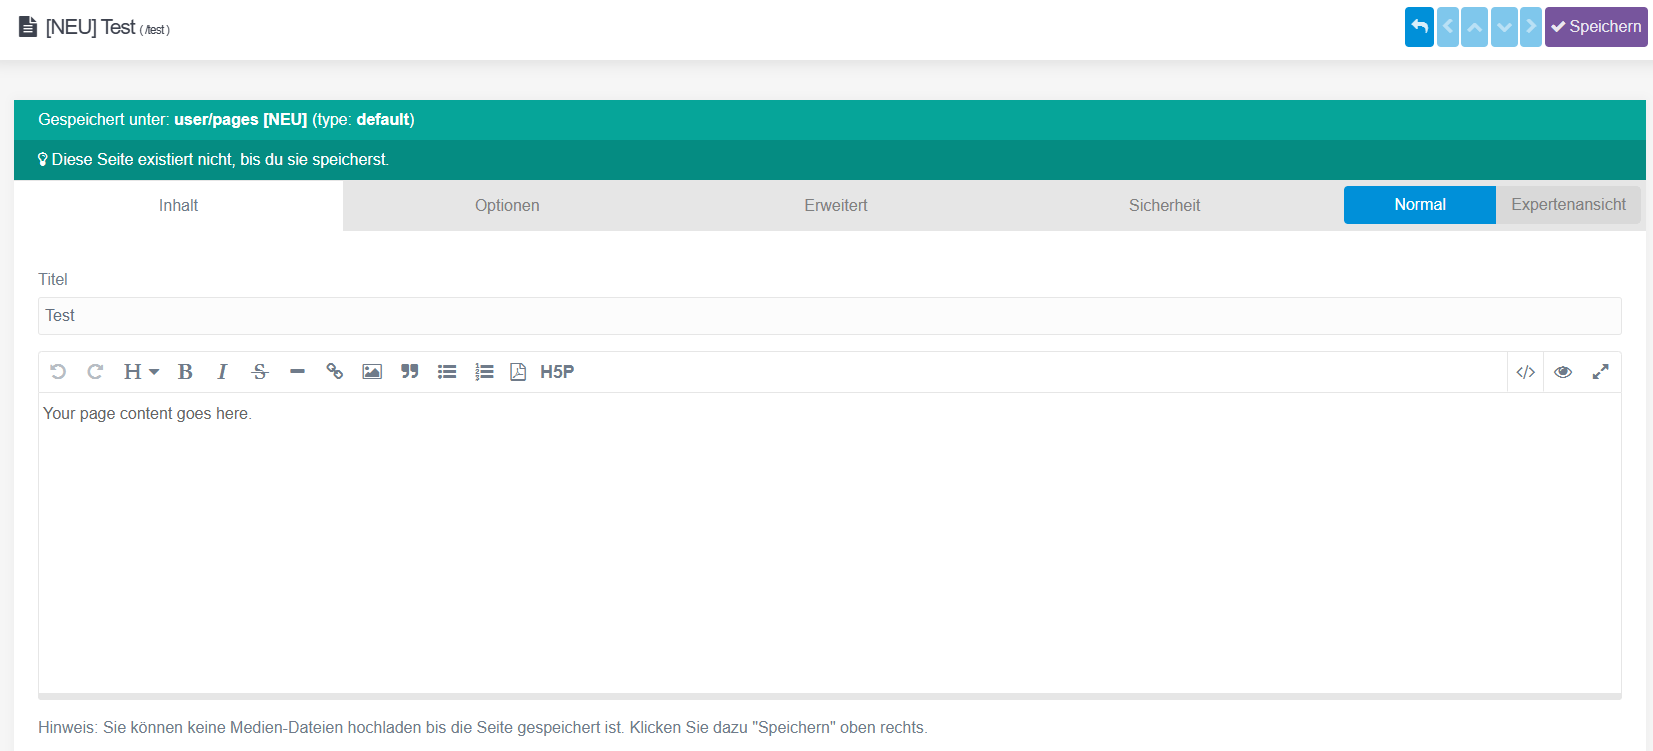Click into the page content editor area
1653x751 pixels.
click(x=830, y=542)
